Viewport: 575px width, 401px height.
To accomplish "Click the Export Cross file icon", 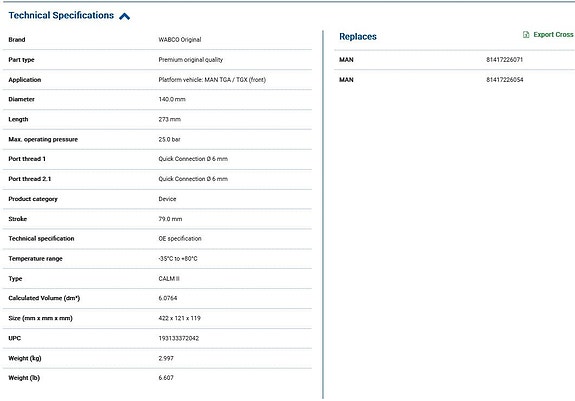I will [526, 34].
